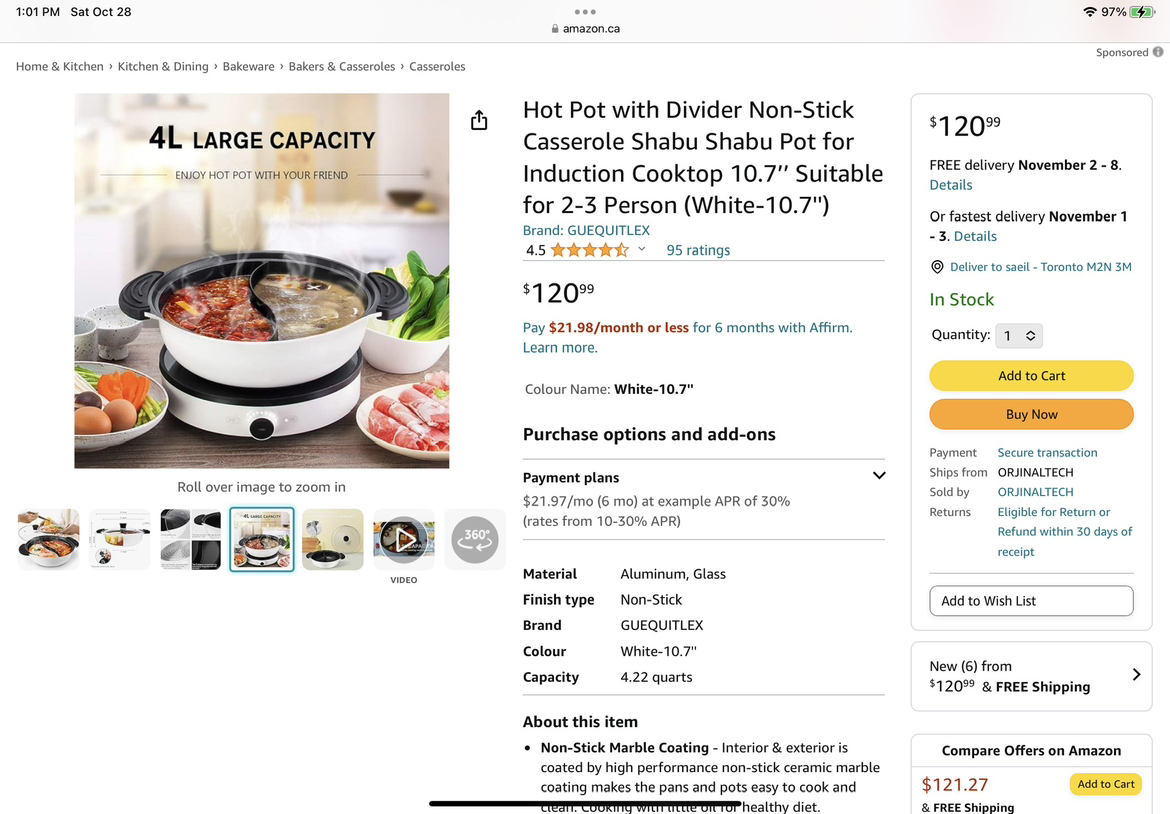Select the glass lid thumbnail image
Viewport: 1170px width, 814px height.
point(333,539)
